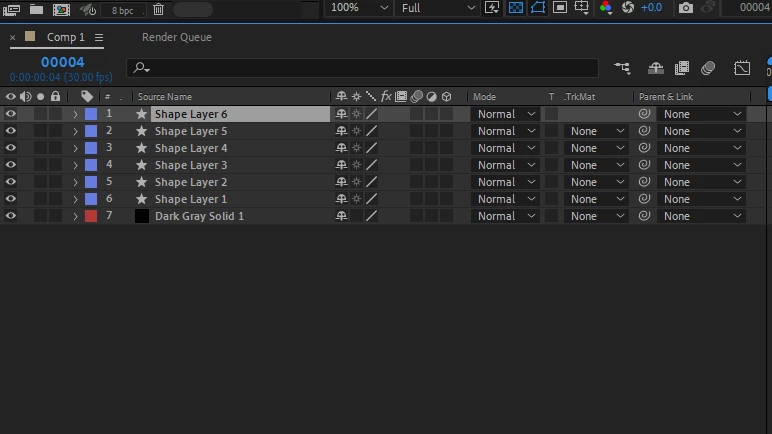Click parent pick whip for Shape Layer 2
This screenshot has width=772, height=434.
click(x=644, y=181)
